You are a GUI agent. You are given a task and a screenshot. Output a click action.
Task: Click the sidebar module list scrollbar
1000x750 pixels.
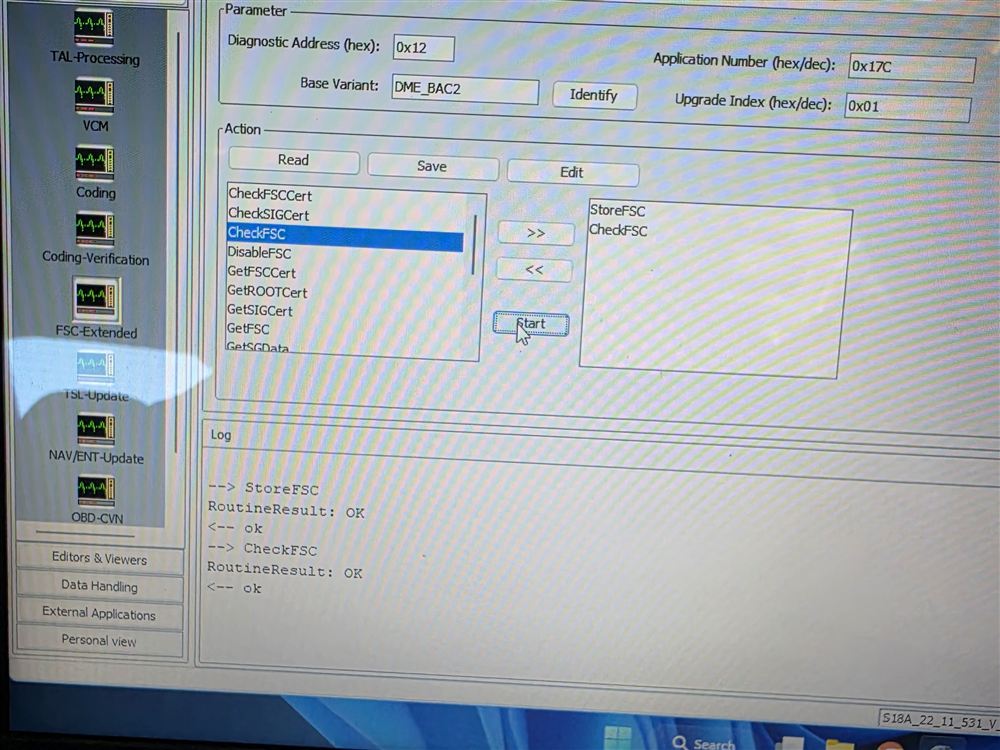tap(177, 242)
